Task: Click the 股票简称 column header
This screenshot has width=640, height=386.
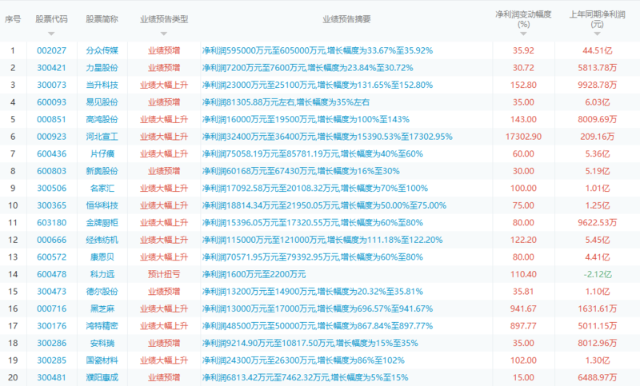Action: [102, 19]
